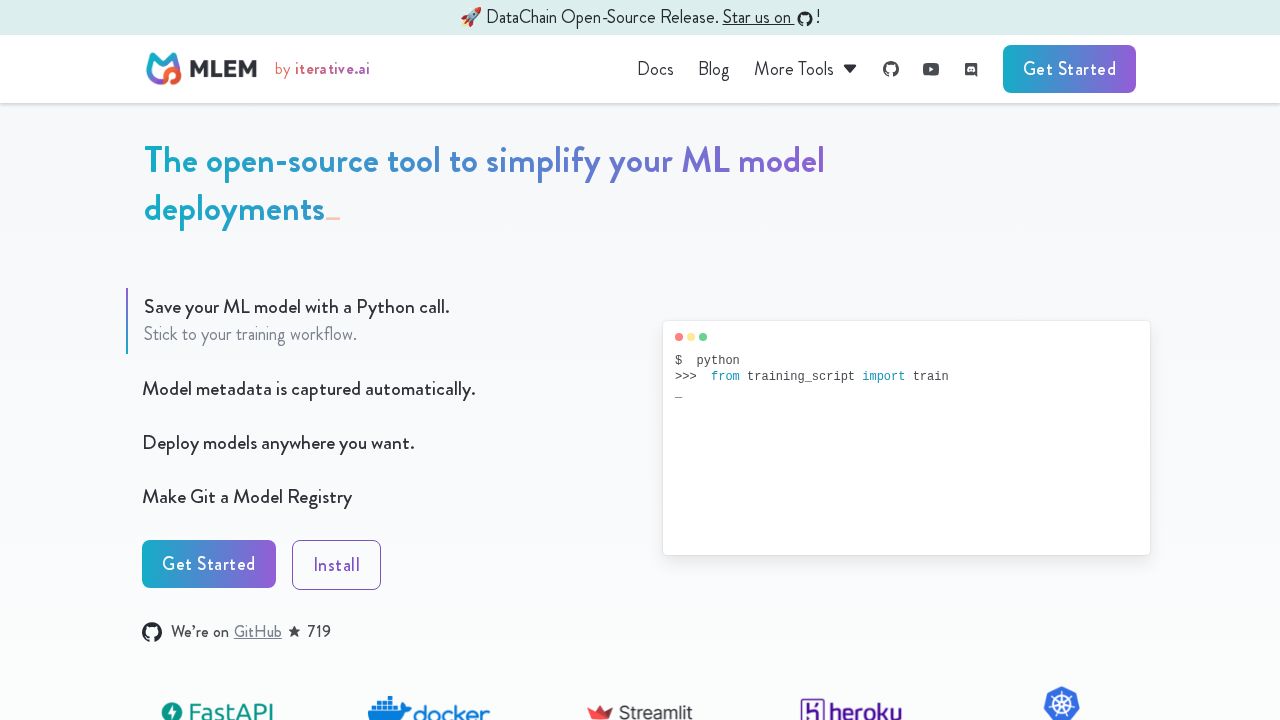Visit the iterative.ai link

coord(332,69)
